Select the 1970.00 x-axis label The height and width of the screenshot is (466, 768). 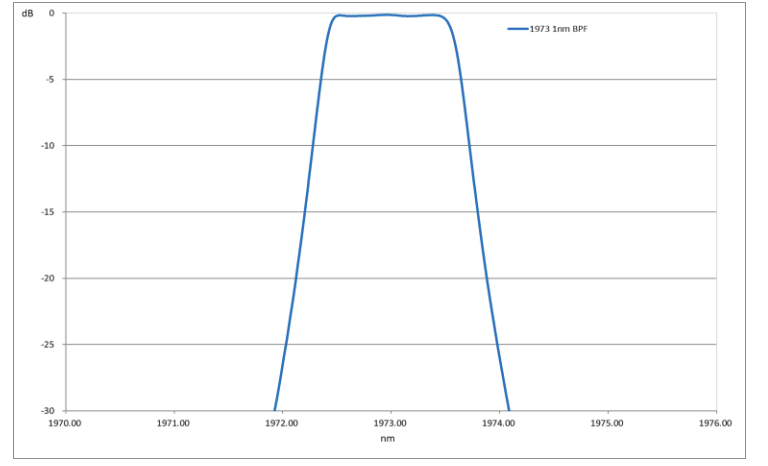click(66, 423)
